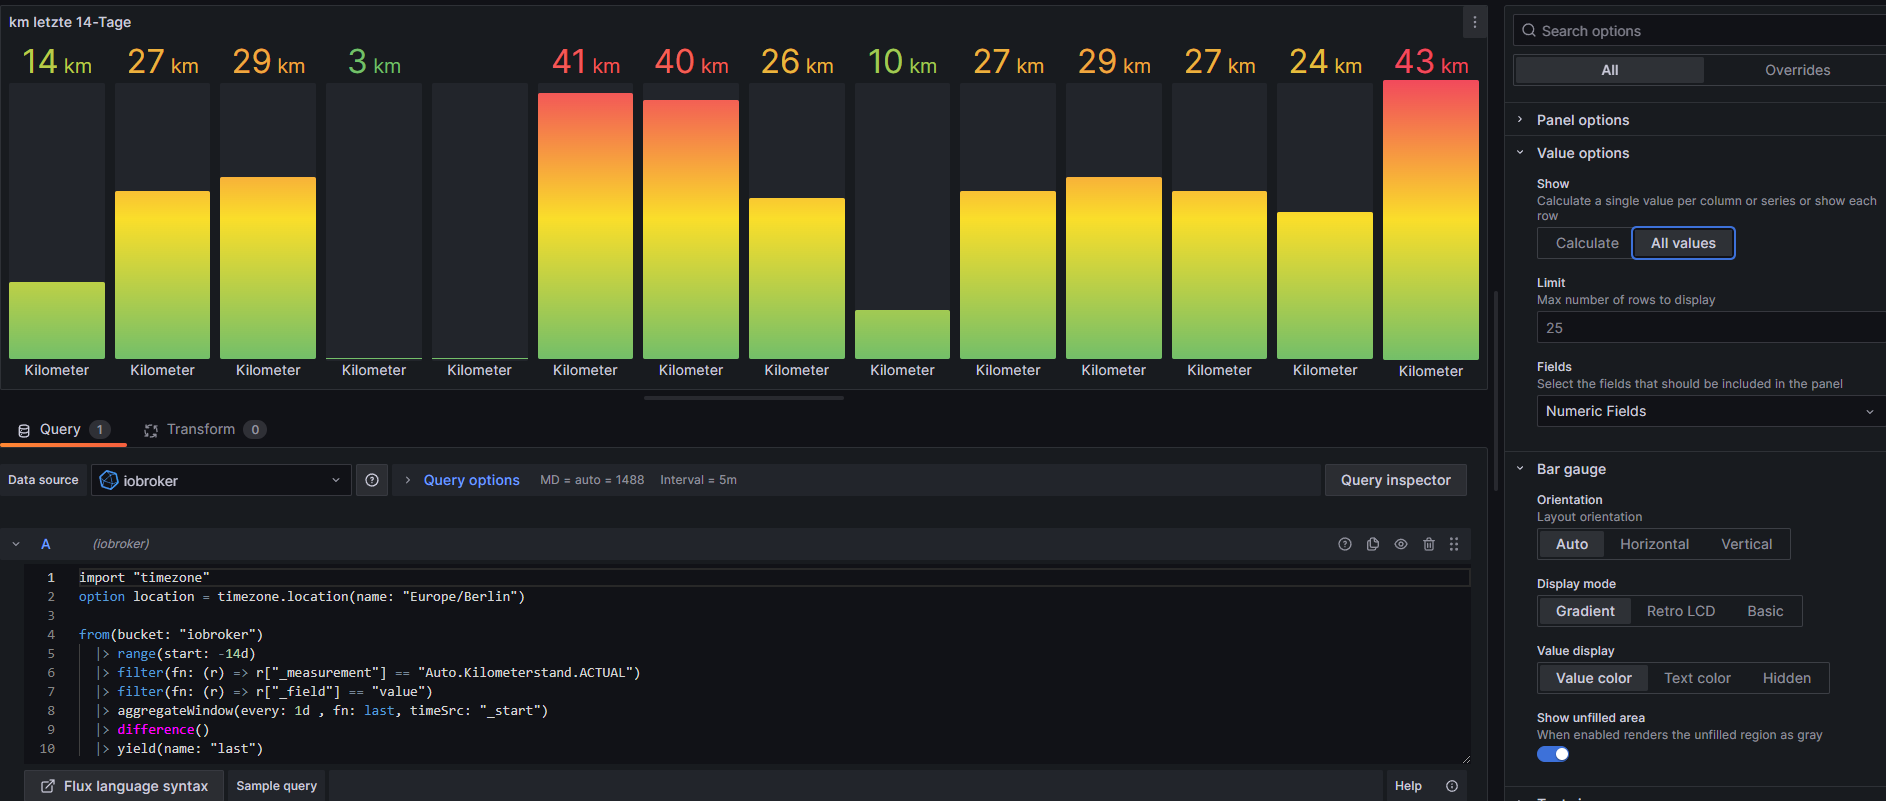Viewport: 1886px width, 801px height.
Task: Set value display to Value color
Action: [x=1593, y=678]
